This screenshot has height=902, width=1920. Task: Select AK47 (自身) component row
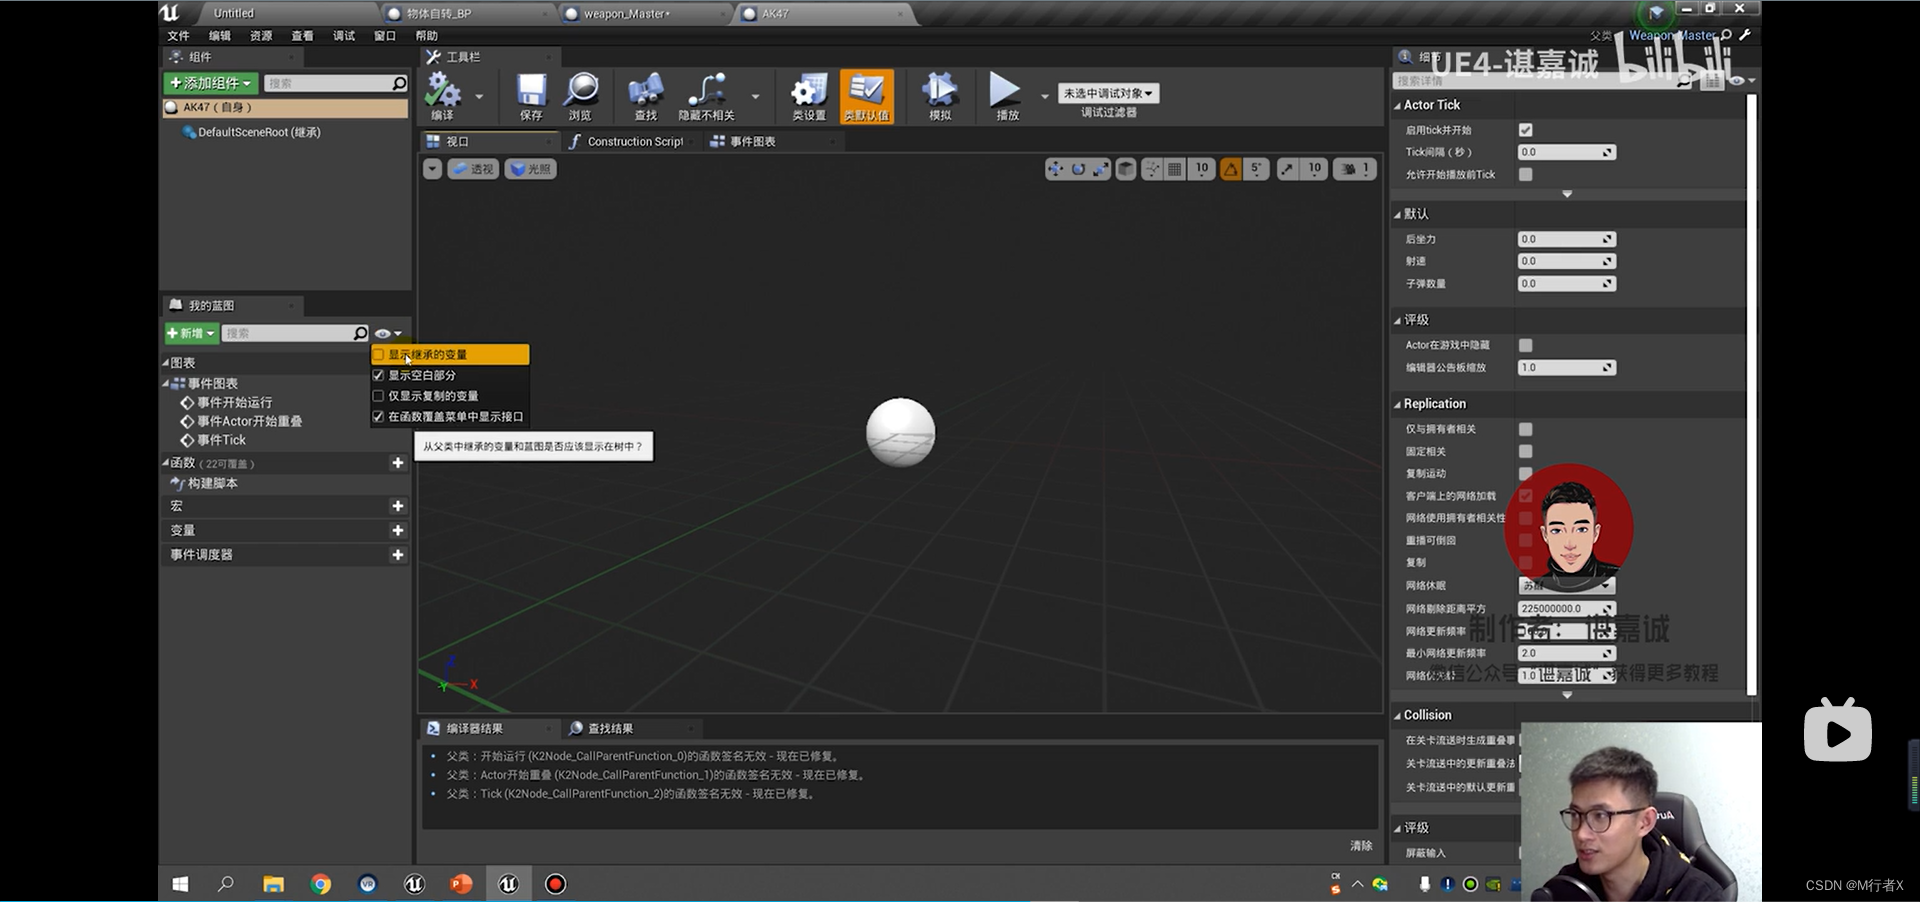click(285, 107)
